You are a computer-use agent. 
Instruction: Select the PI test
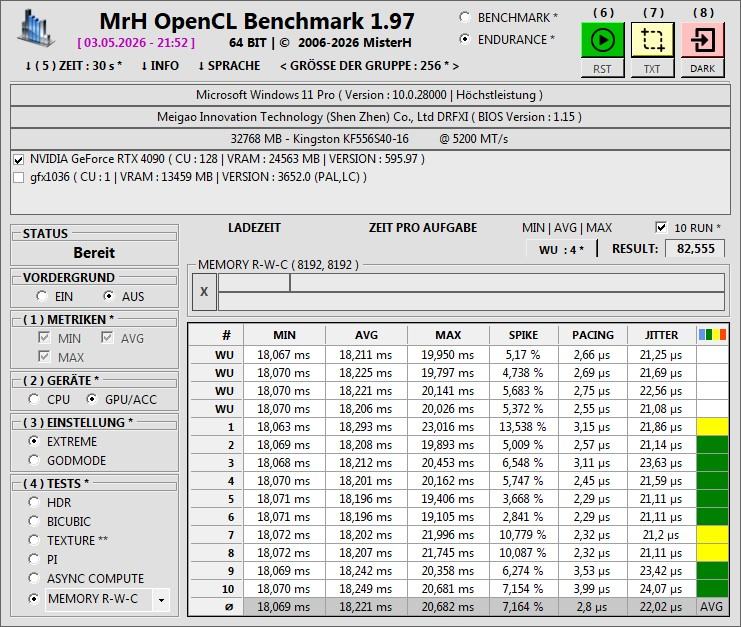tap(34, 559)
